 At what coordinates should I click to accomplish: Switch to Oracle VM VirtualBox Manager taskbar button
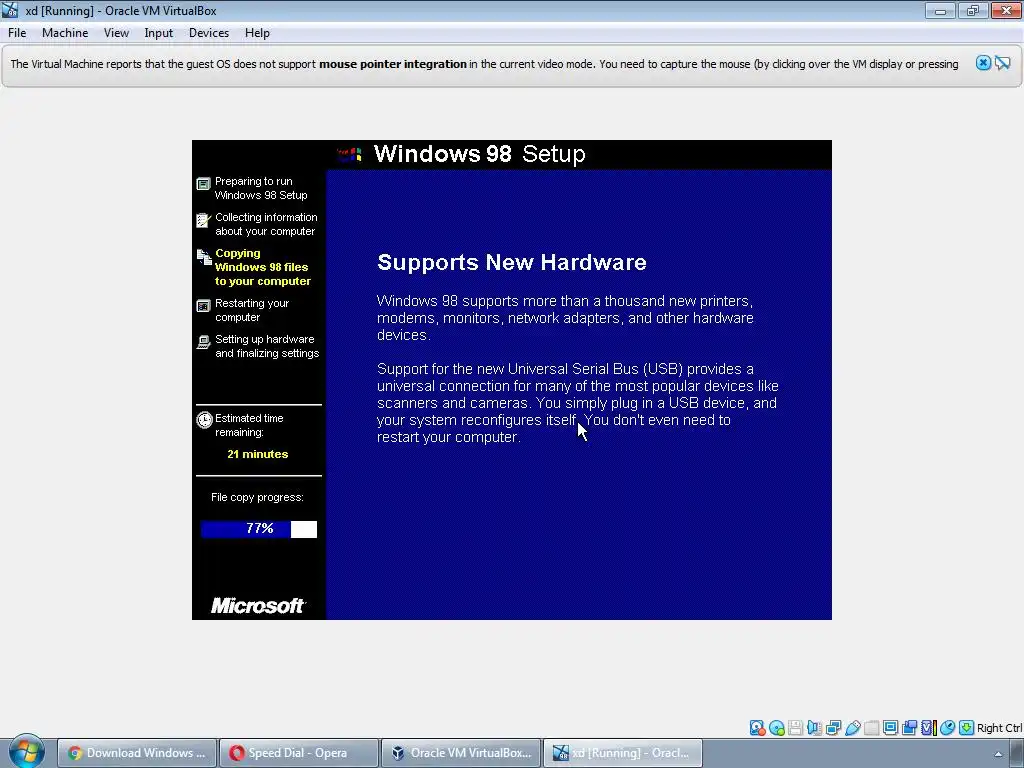[x=461, y=753]
